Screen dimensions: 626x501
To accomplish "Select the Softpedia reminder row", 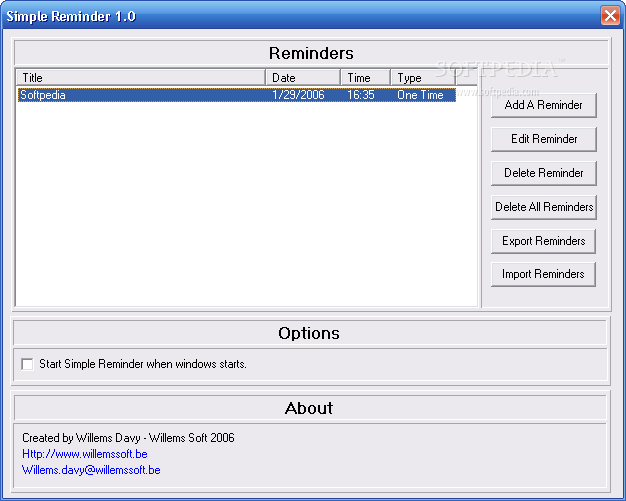I will point(237,95).
